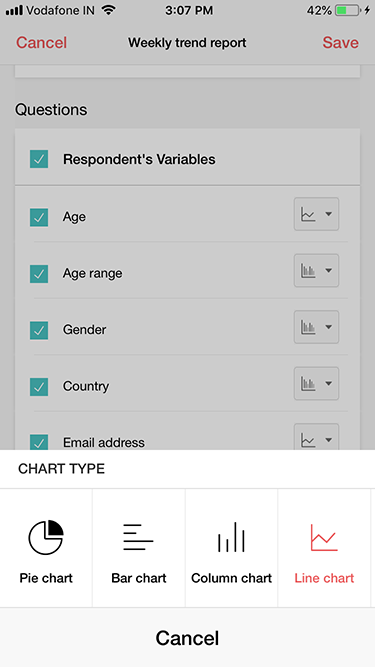
Task: Tap the Respondent's Variables label
Action: coord(139,159)
